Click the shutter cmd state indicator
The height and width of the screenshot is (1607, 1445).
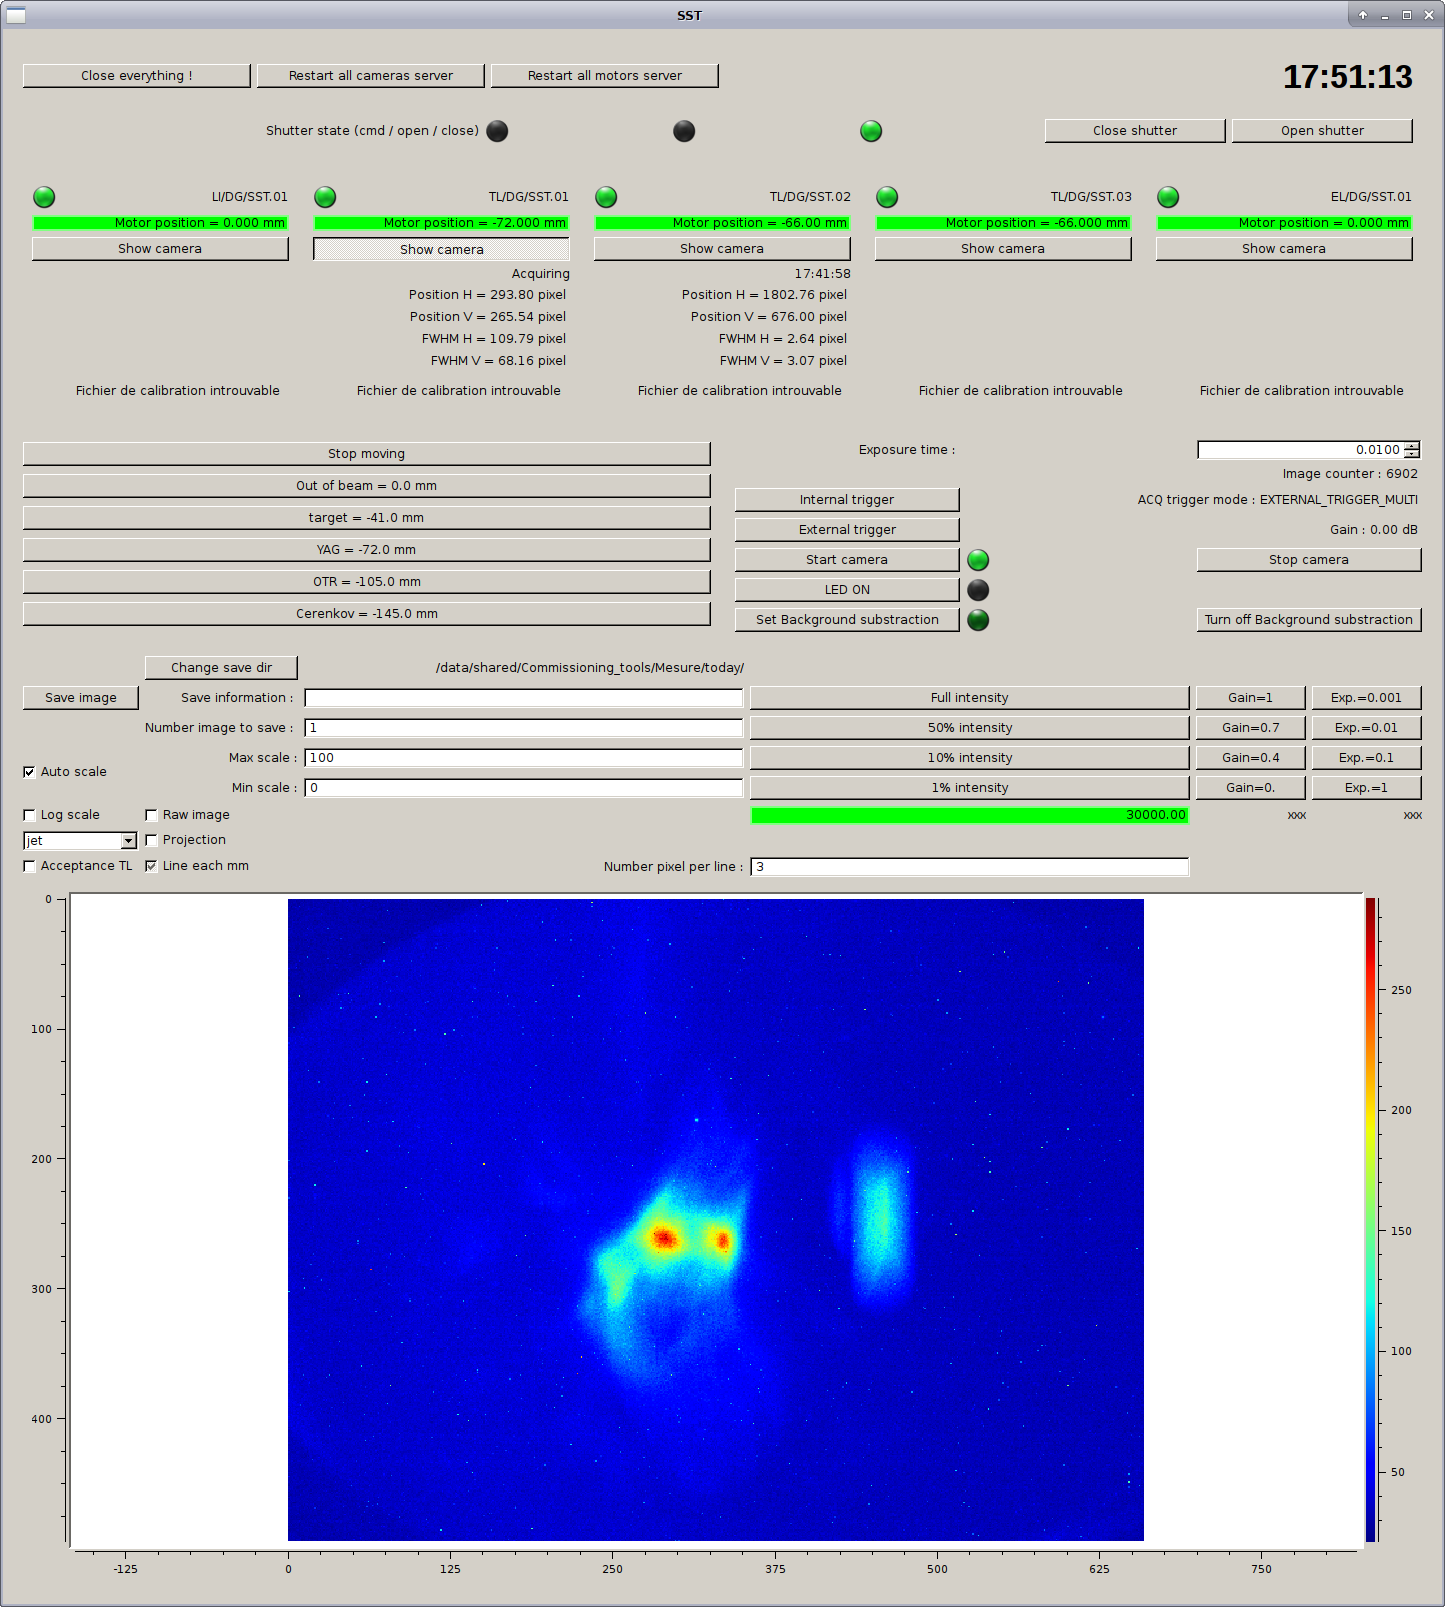click(497, 131)
